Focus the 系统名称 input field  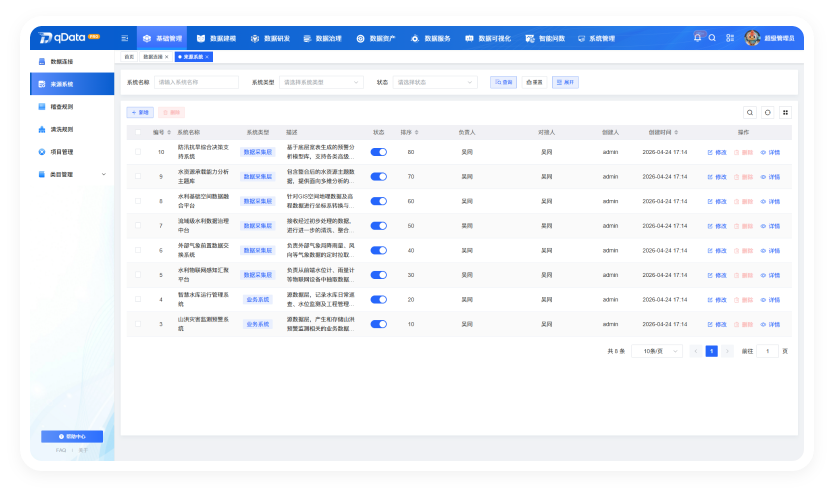click(196, 82)
